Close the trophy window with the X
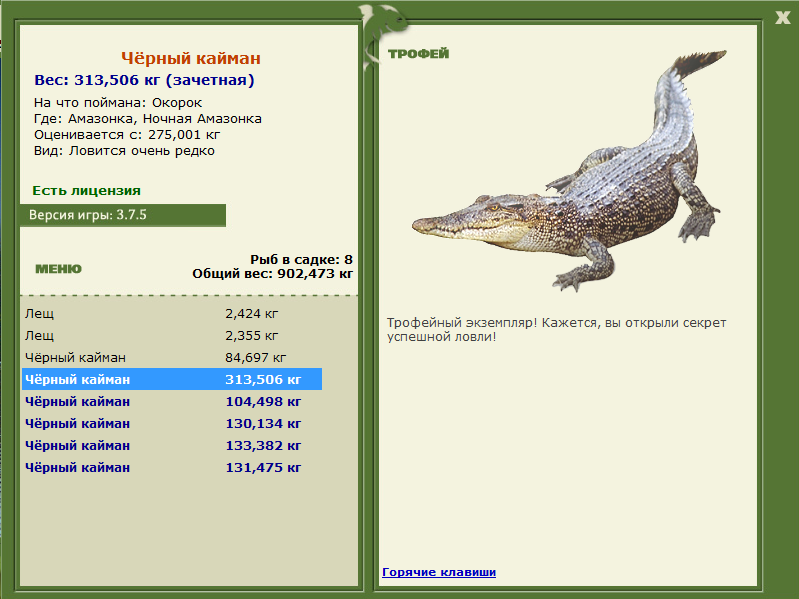This screenshot has width=799, height=599. coord(782,18)
